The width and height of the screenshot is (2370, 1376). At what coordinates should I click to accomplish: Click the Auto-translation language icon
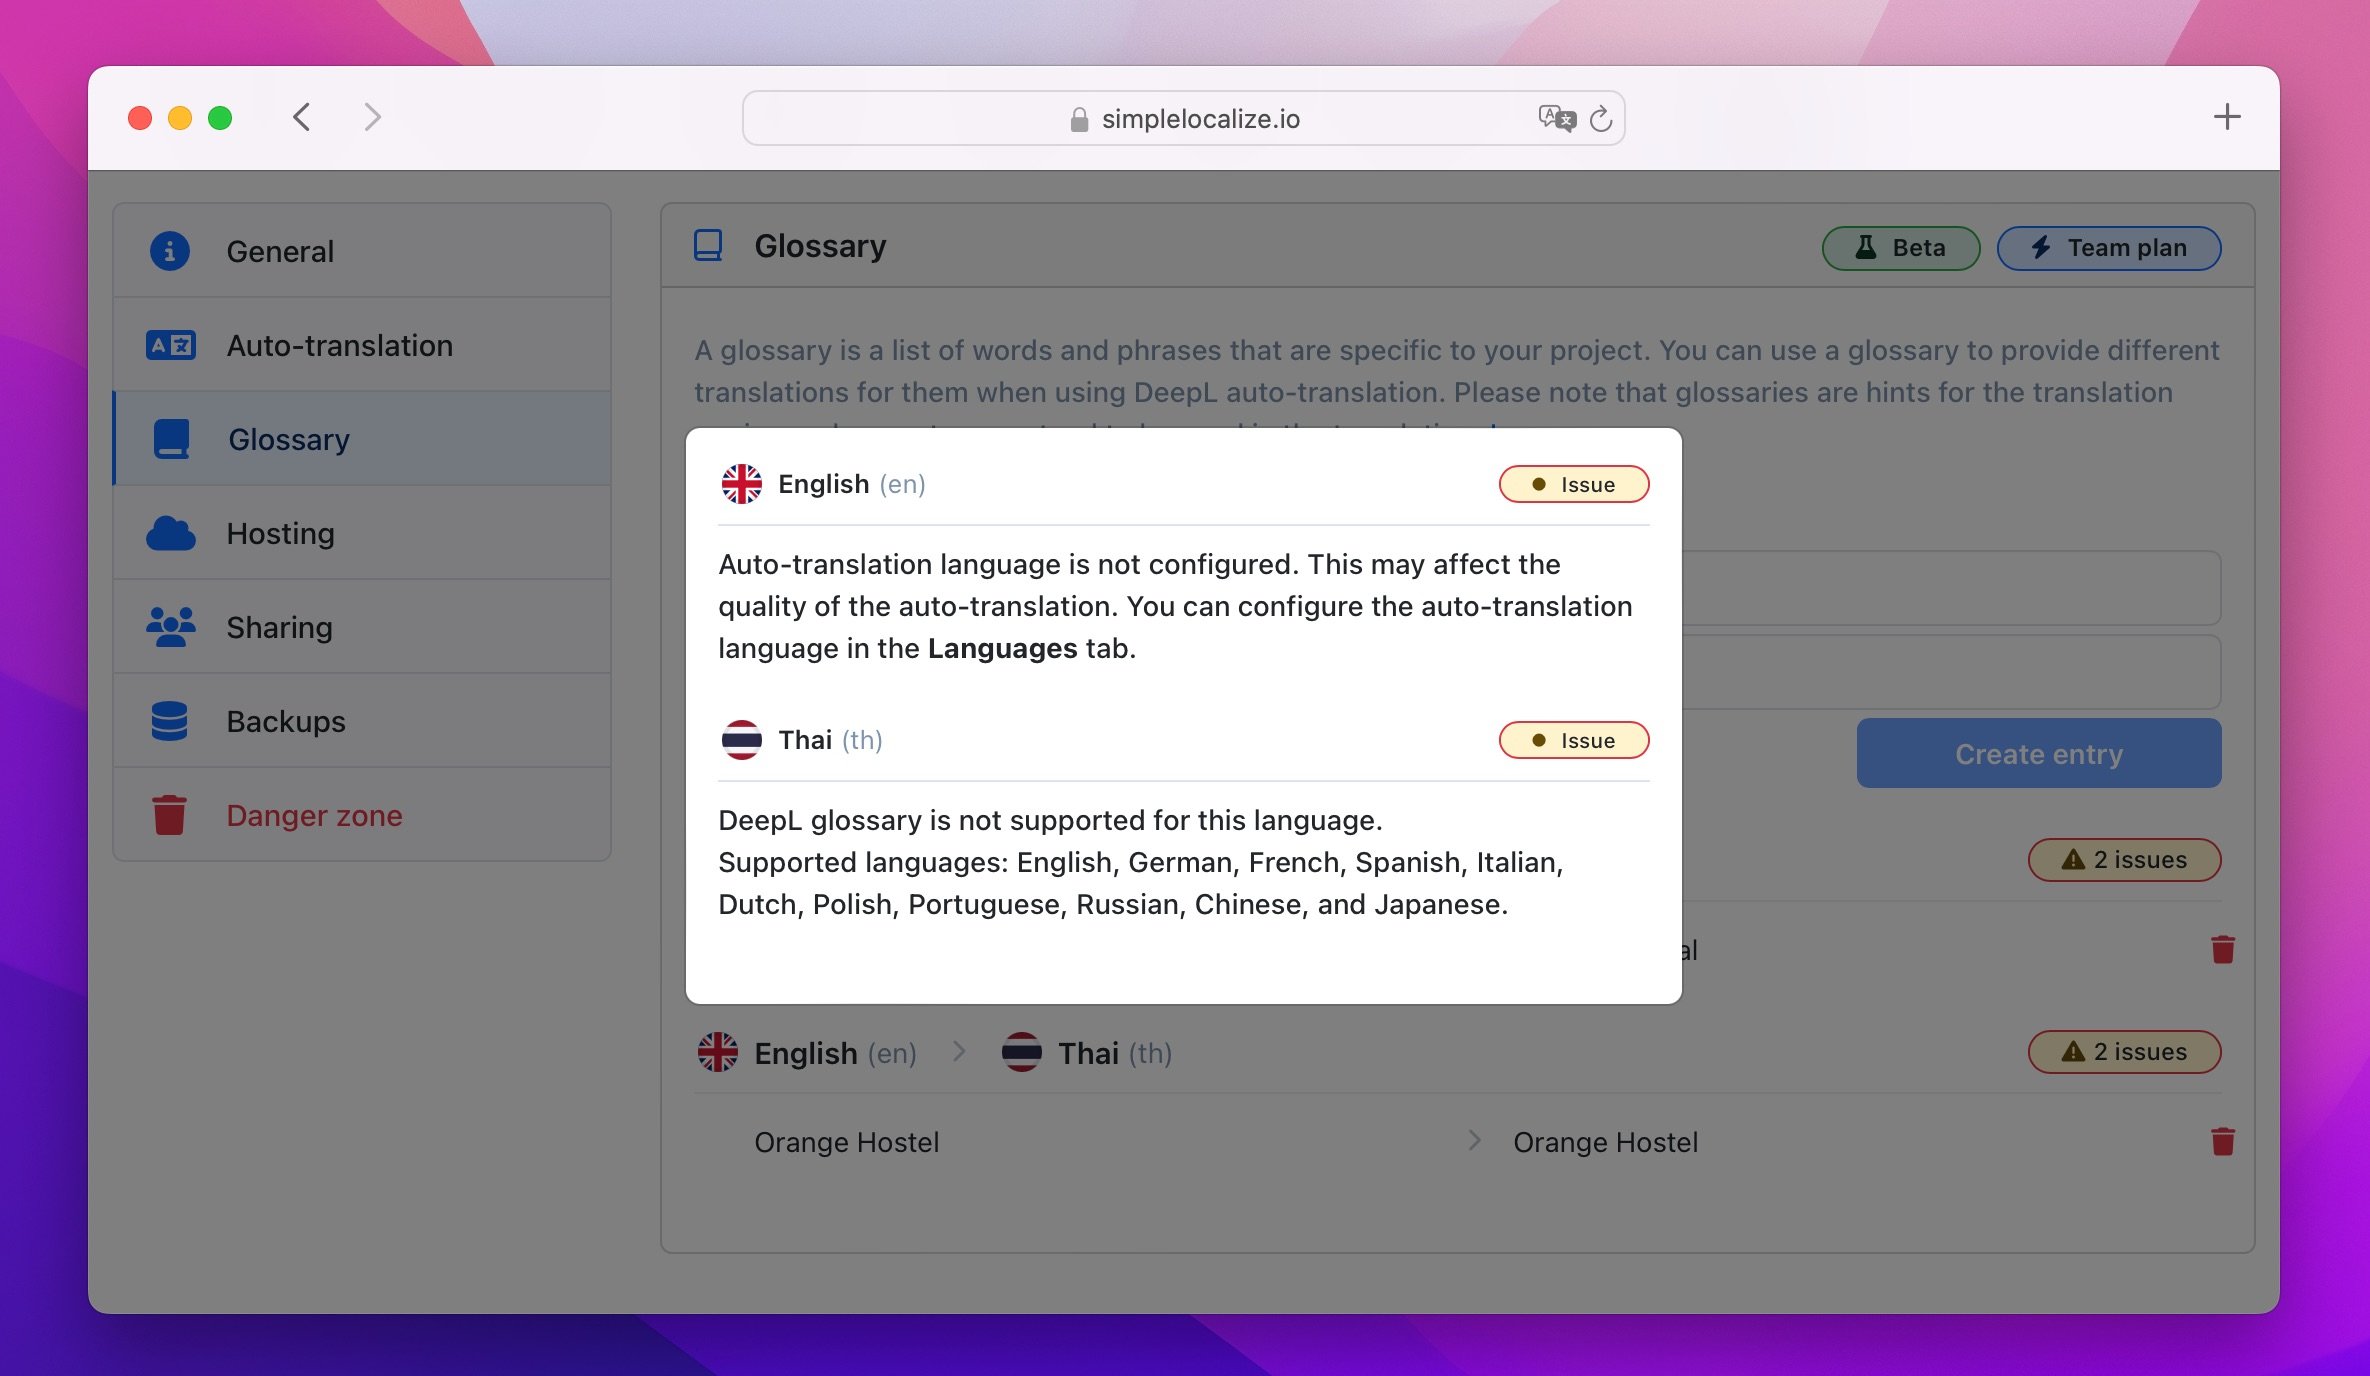170,345
